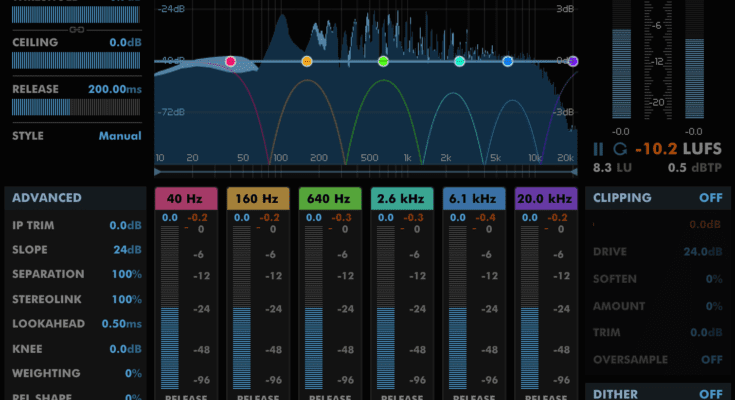Enable Dither using the OFF toggle
The width and height of the screenshot is (735, 400).
[711, 394]
